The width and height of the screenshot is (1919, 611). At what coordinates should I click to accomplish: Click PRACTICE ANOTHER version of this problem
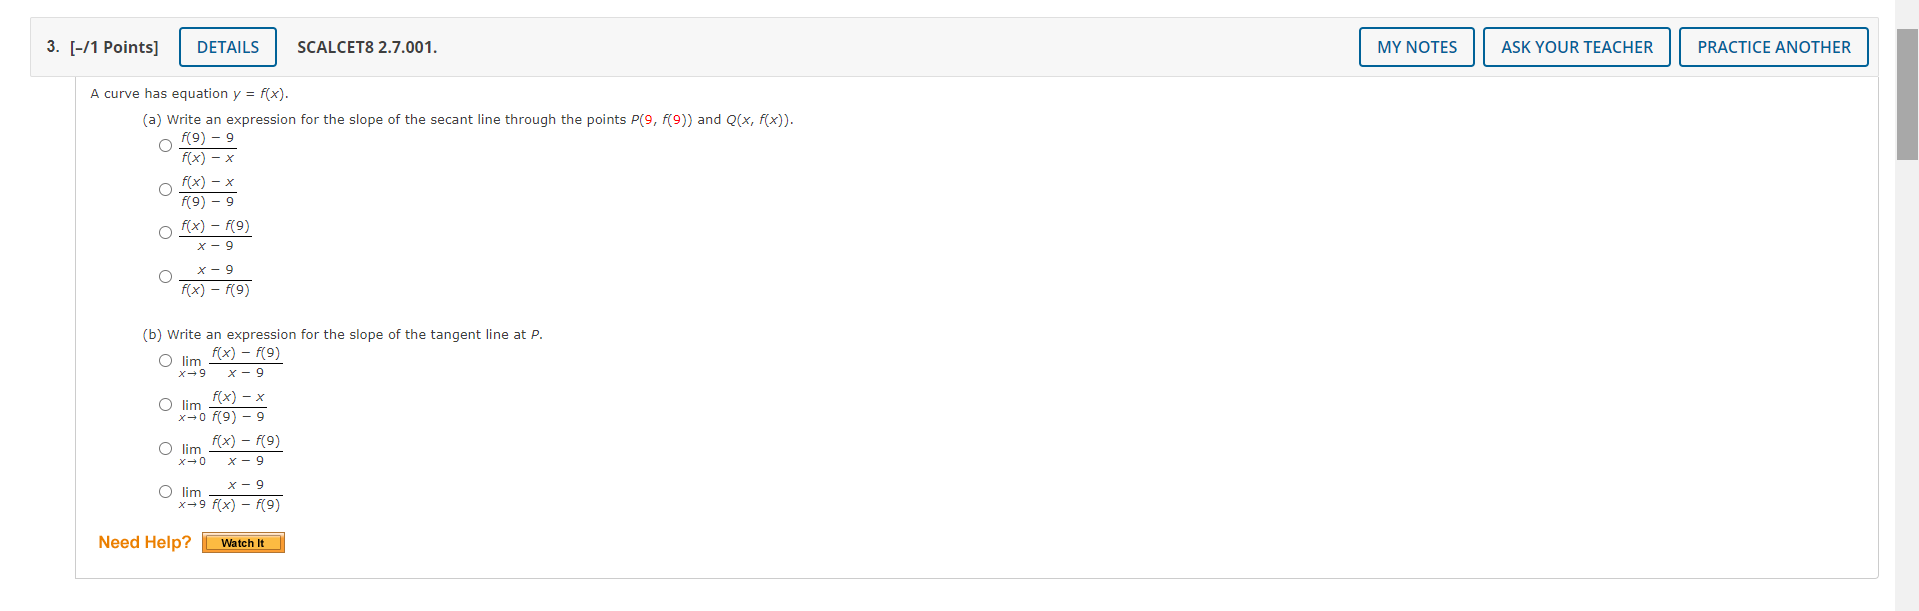(1773, 46)
